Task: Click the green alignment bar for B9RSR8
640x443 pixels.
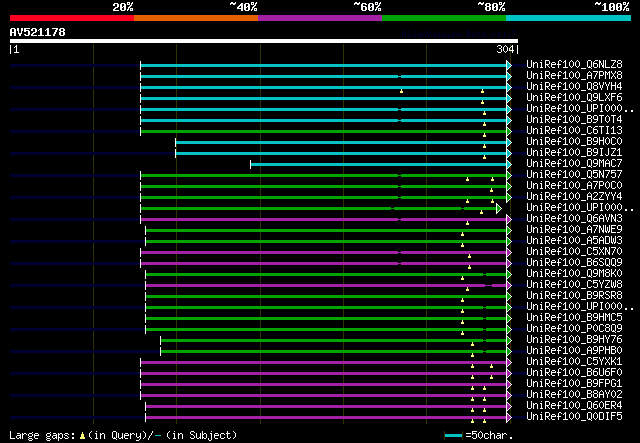Action: click(328, 296)
